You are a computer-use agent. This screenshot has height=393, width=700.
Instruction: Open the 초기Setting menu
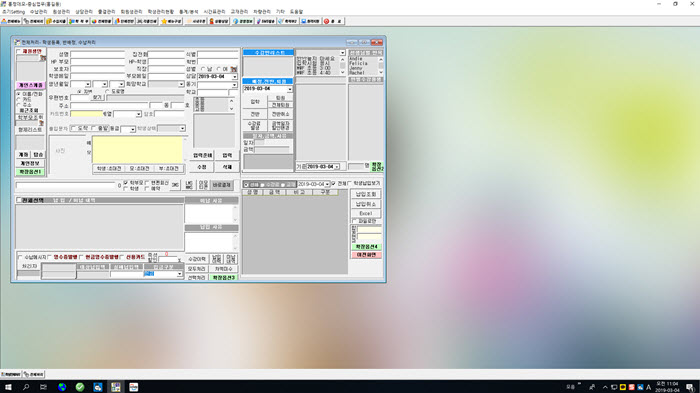[x=13, y=12]
